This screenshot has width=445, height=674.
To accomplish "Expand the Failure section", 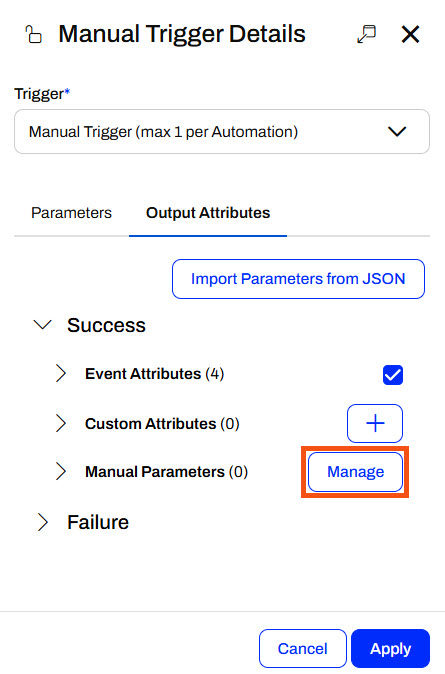I will coord(43,522).
